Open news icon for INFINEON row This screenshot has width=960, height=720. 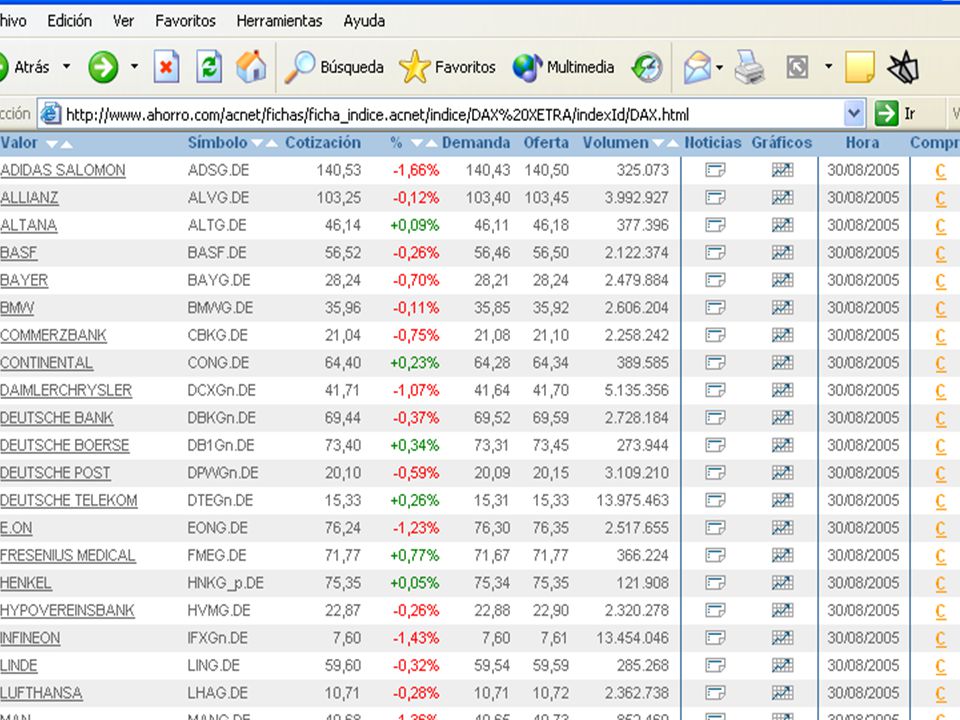(715, 638)
